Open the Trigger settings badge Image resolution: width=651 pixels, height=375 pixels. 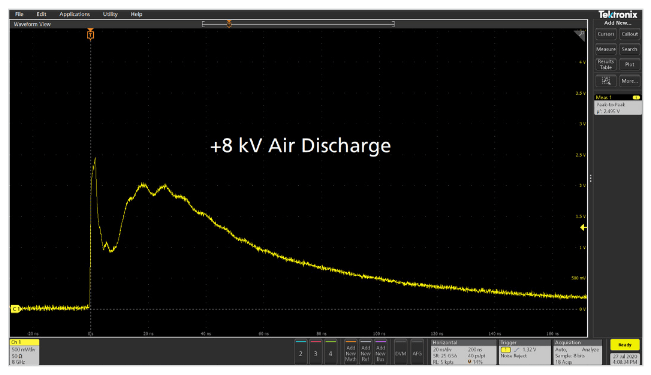coord(525,352)
